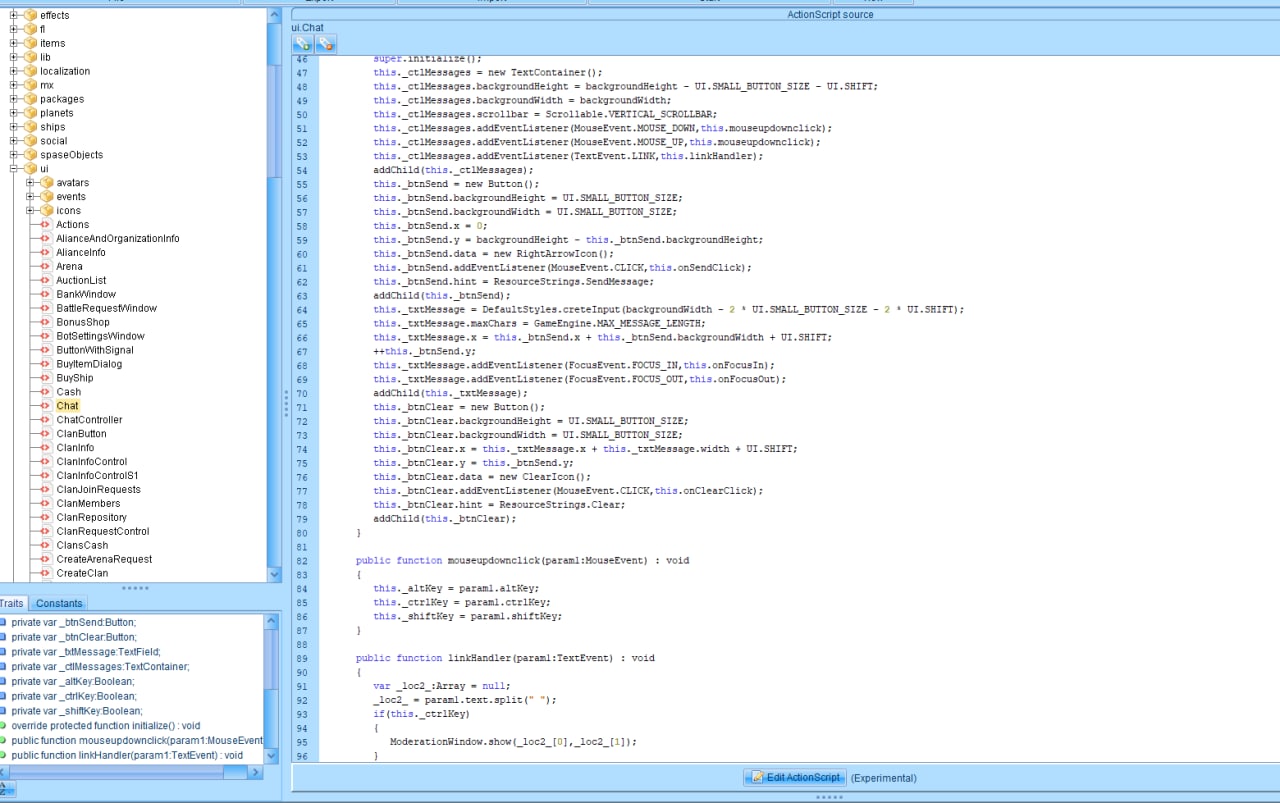
Task: Switch to the Traits tab
Action: pyautogui.click(x=12, y=603)
